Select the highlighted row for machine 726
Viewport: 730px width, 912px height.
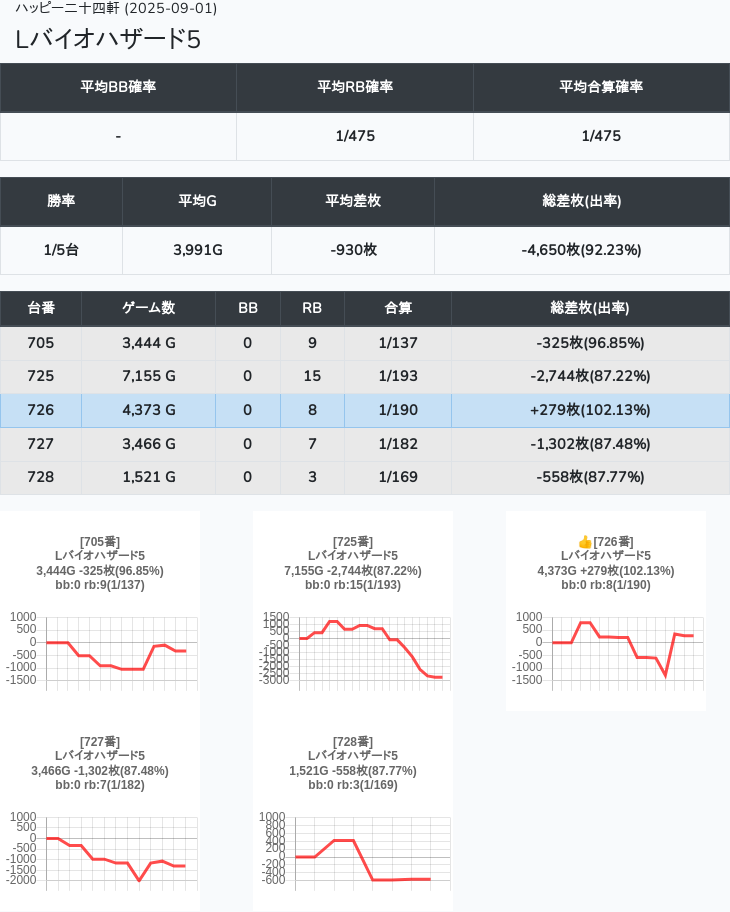364,410
